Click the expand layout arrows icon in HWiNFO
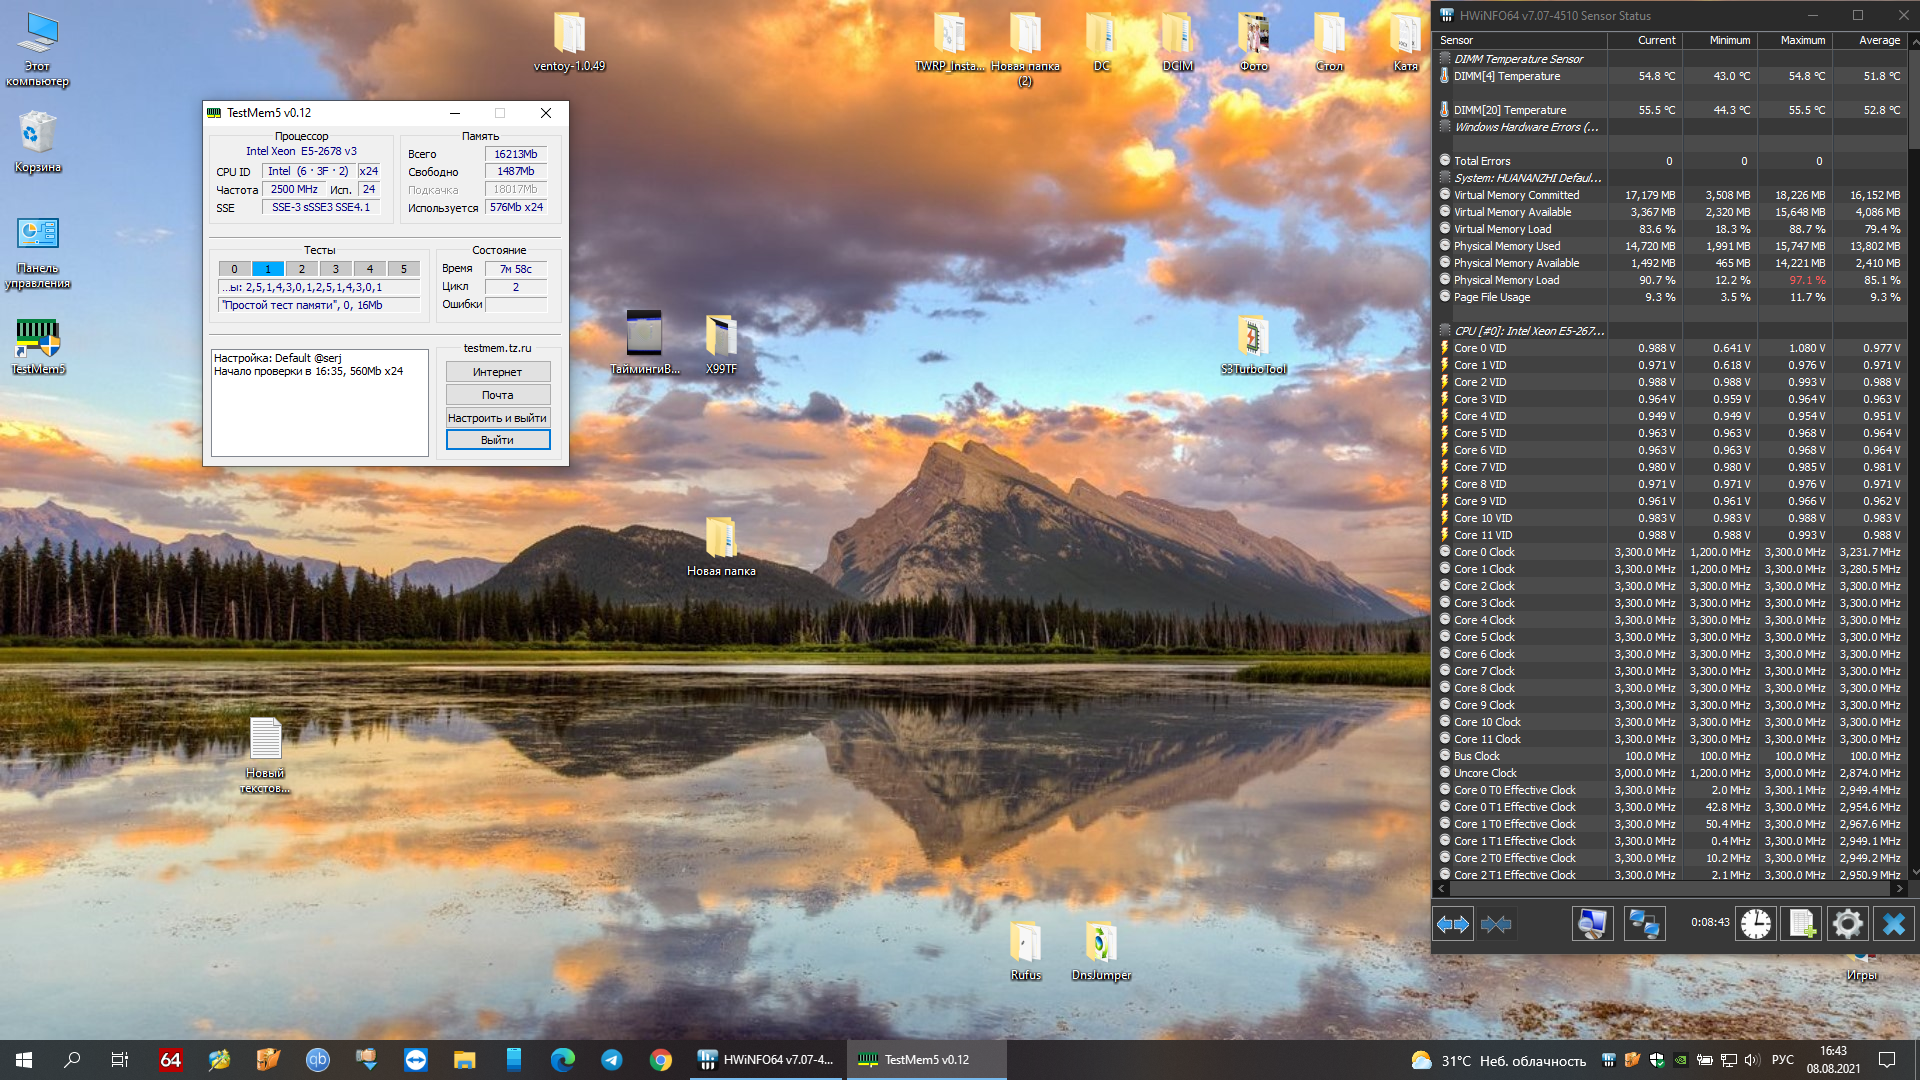 [x=1453, y=924]
